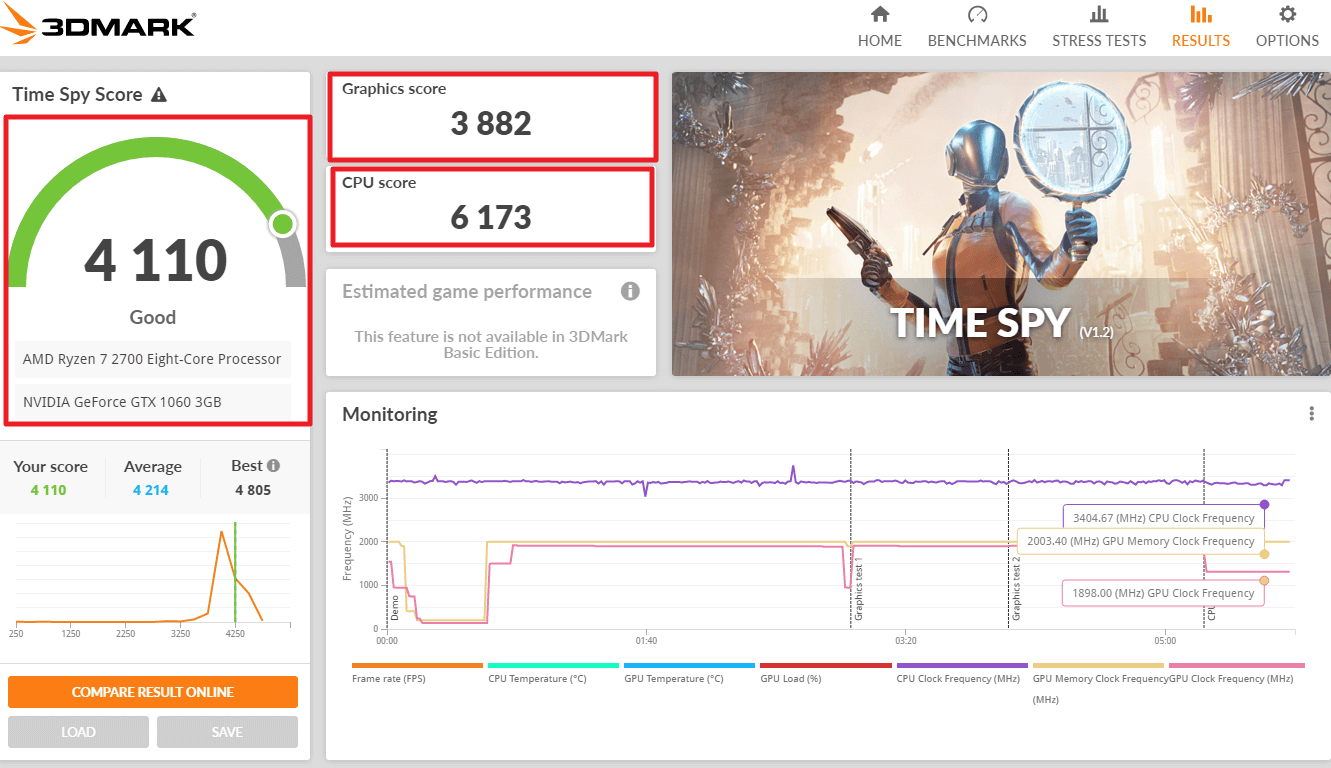Click the Best score 4 805
This screenshot has width=1331, height=768.
pos(253,490)
